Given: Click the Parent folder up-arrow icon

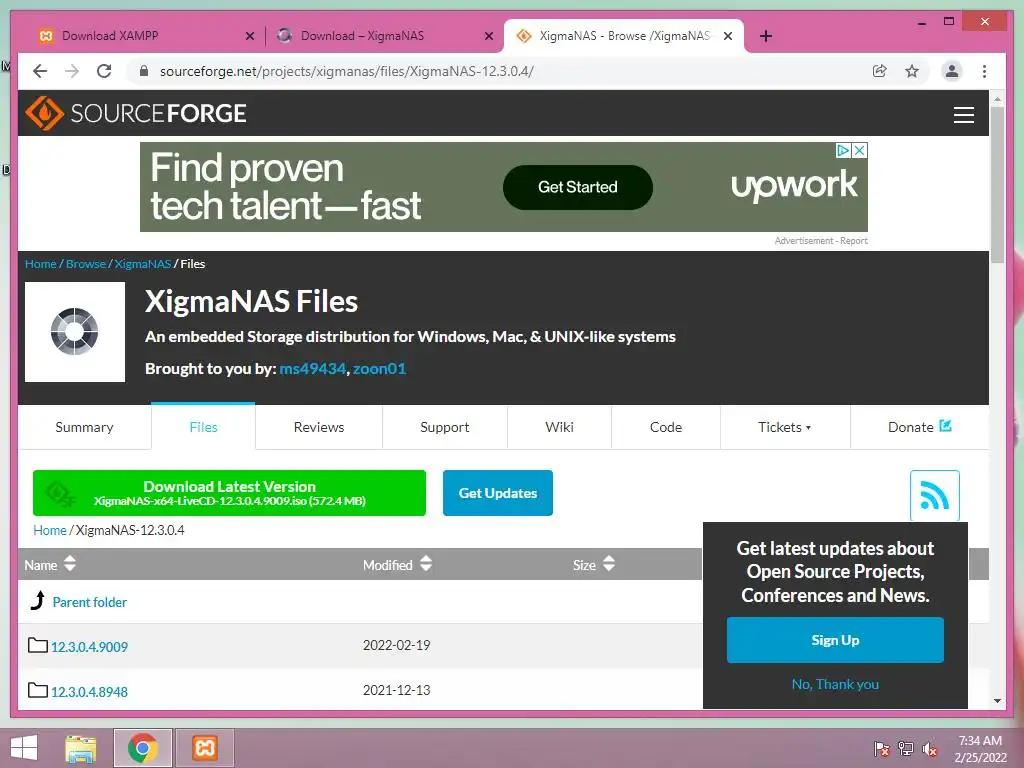Looking at the screenshot, I should pos(38,601).
